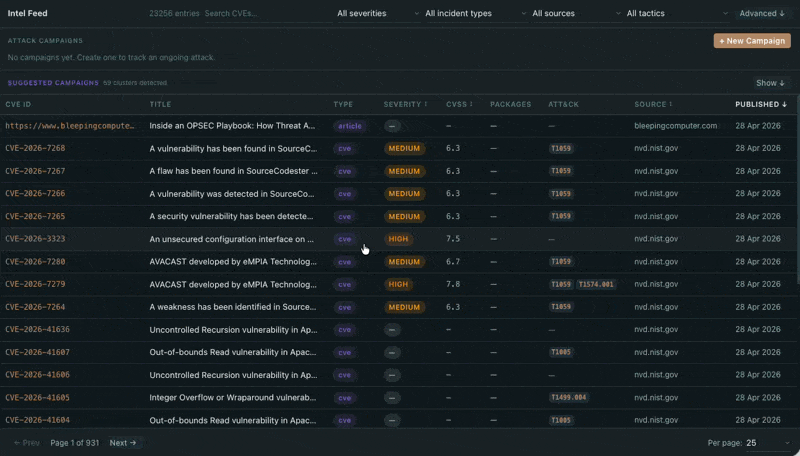800x456 pixels.
Task: Click the vertical scrollbar of the table
Action: [797, 189]
